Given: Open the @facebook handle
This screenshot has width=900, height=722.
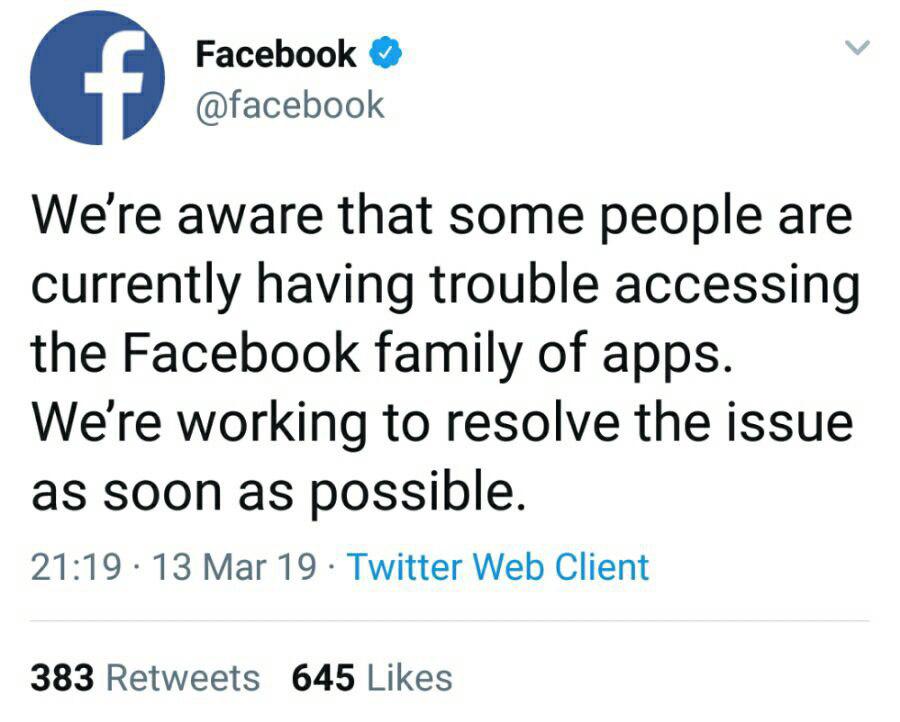Looking at the screenshot, I should pos(290,106).
